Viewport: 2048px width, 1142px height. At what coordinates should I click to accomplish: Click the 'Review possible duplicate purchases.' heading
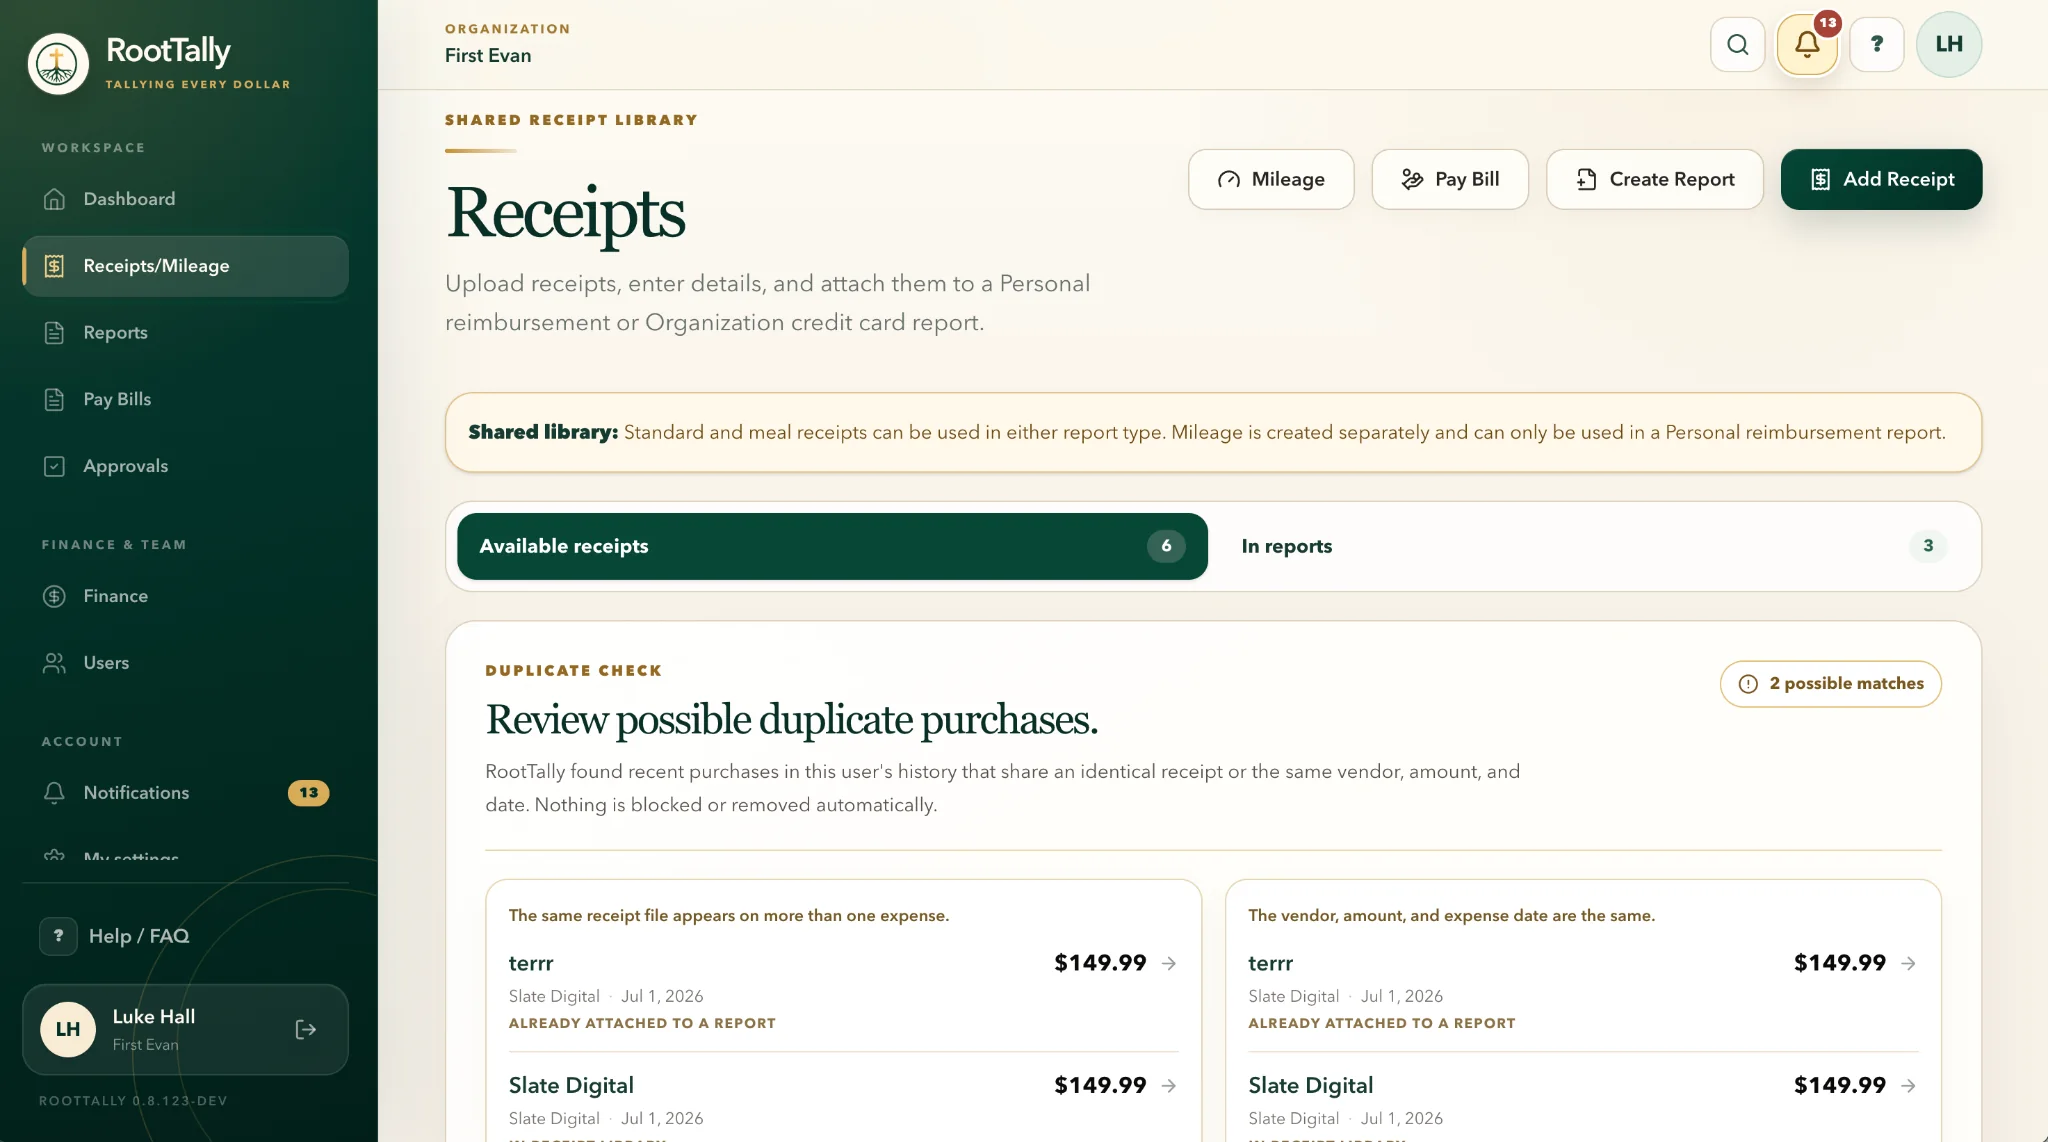click(791, 720)
